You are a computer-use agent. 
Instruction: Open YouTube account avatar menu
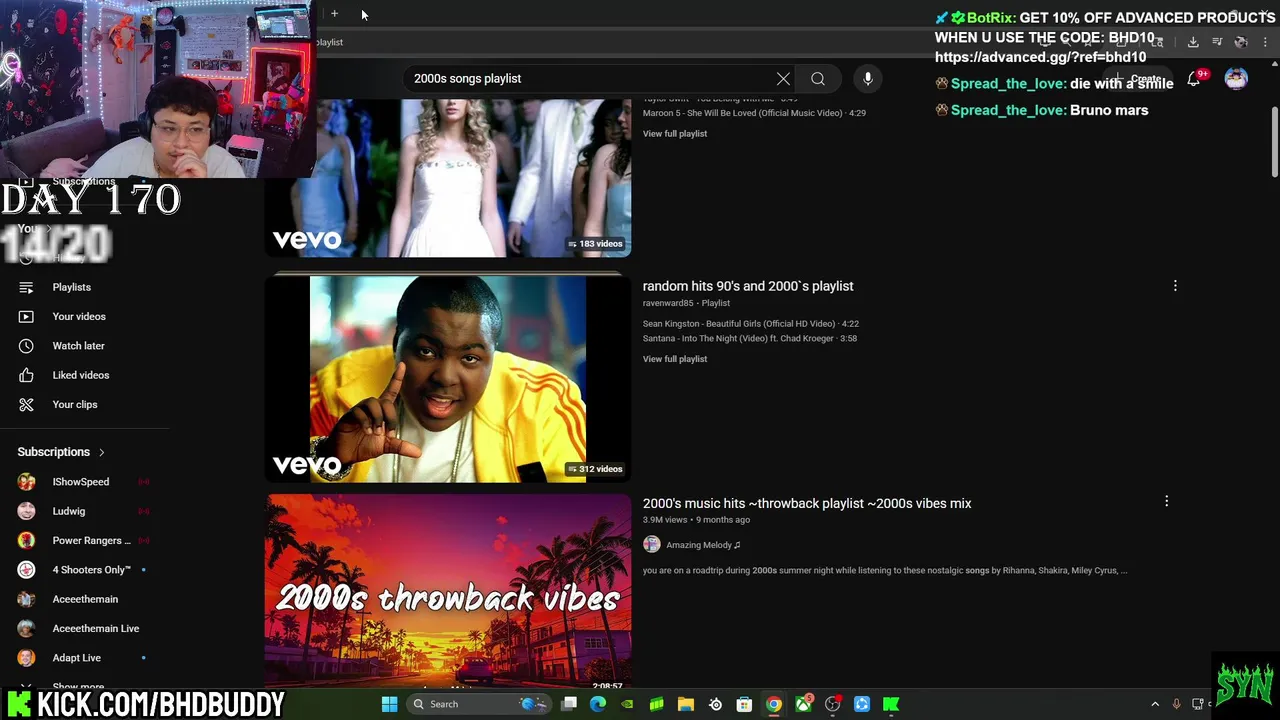pyautogui.click(x=1236, y=79)
